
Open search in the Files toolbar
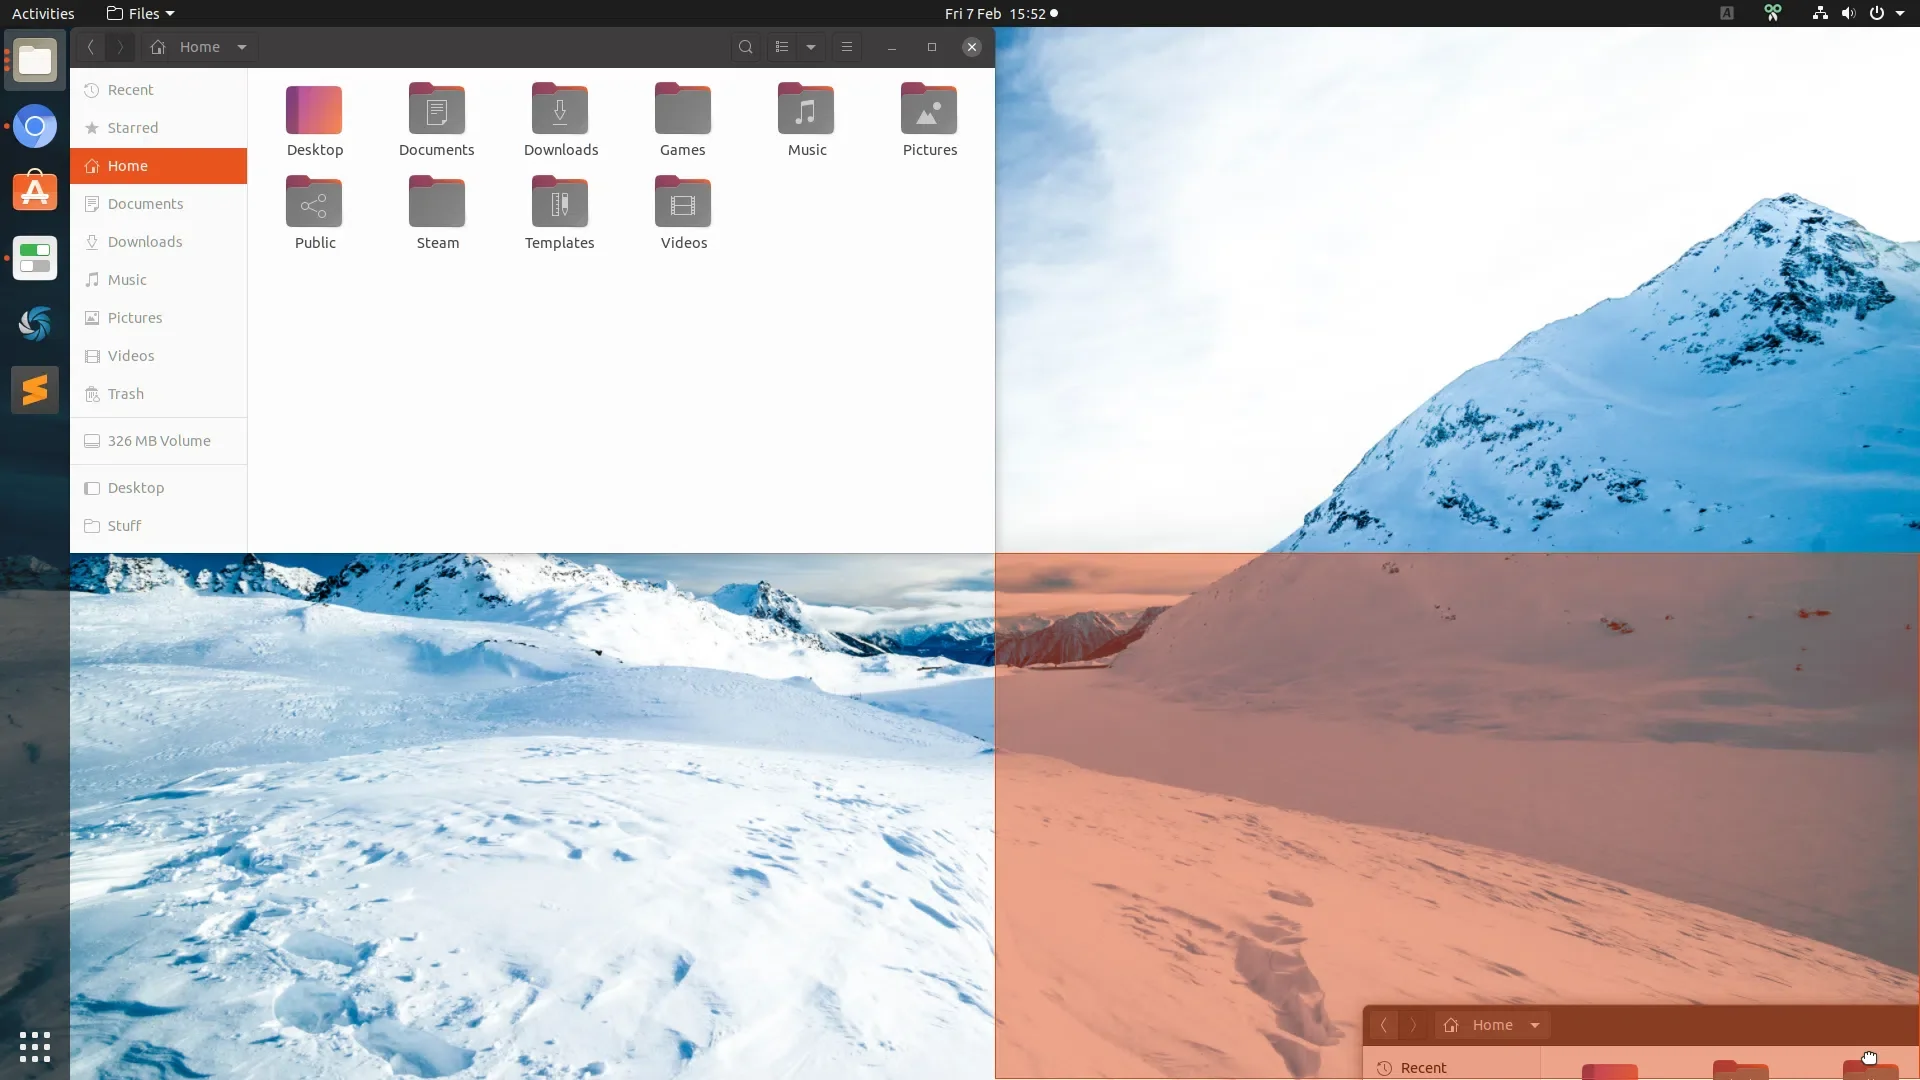(746, 47)
